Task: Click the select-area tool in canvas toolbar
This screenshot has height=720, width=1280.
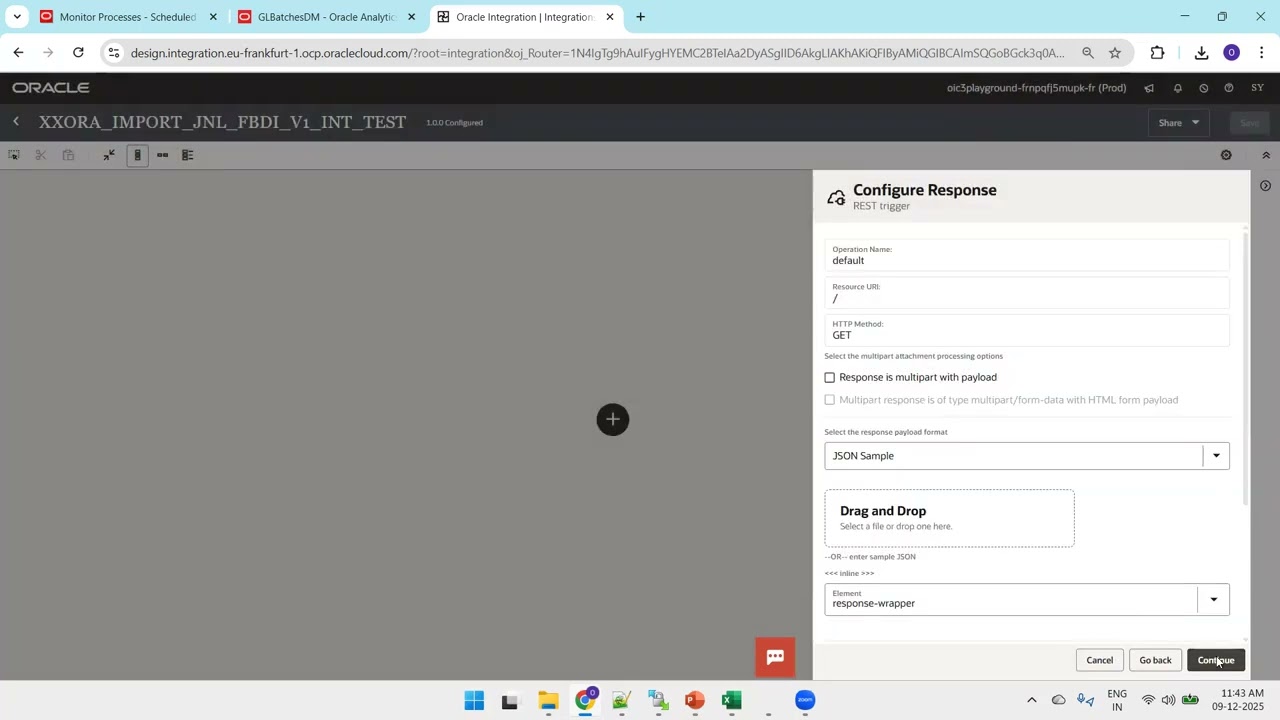Action: (14, 155)
